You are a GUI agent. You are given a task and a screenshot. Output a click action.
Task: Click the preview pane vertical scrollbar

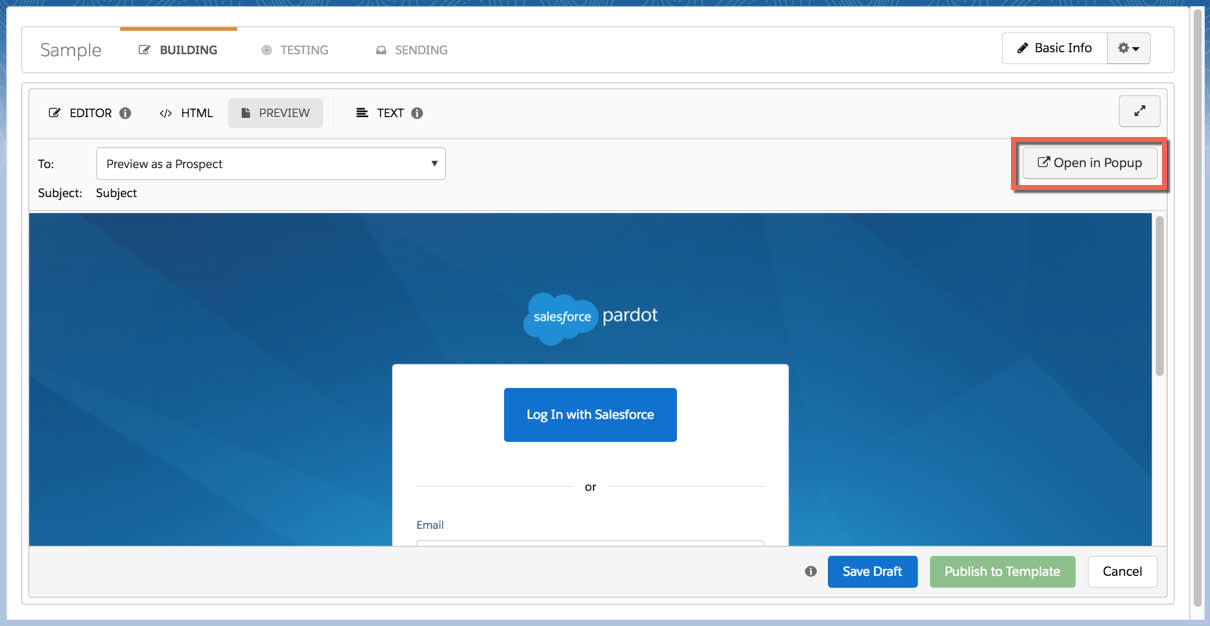pos(1159,296)
